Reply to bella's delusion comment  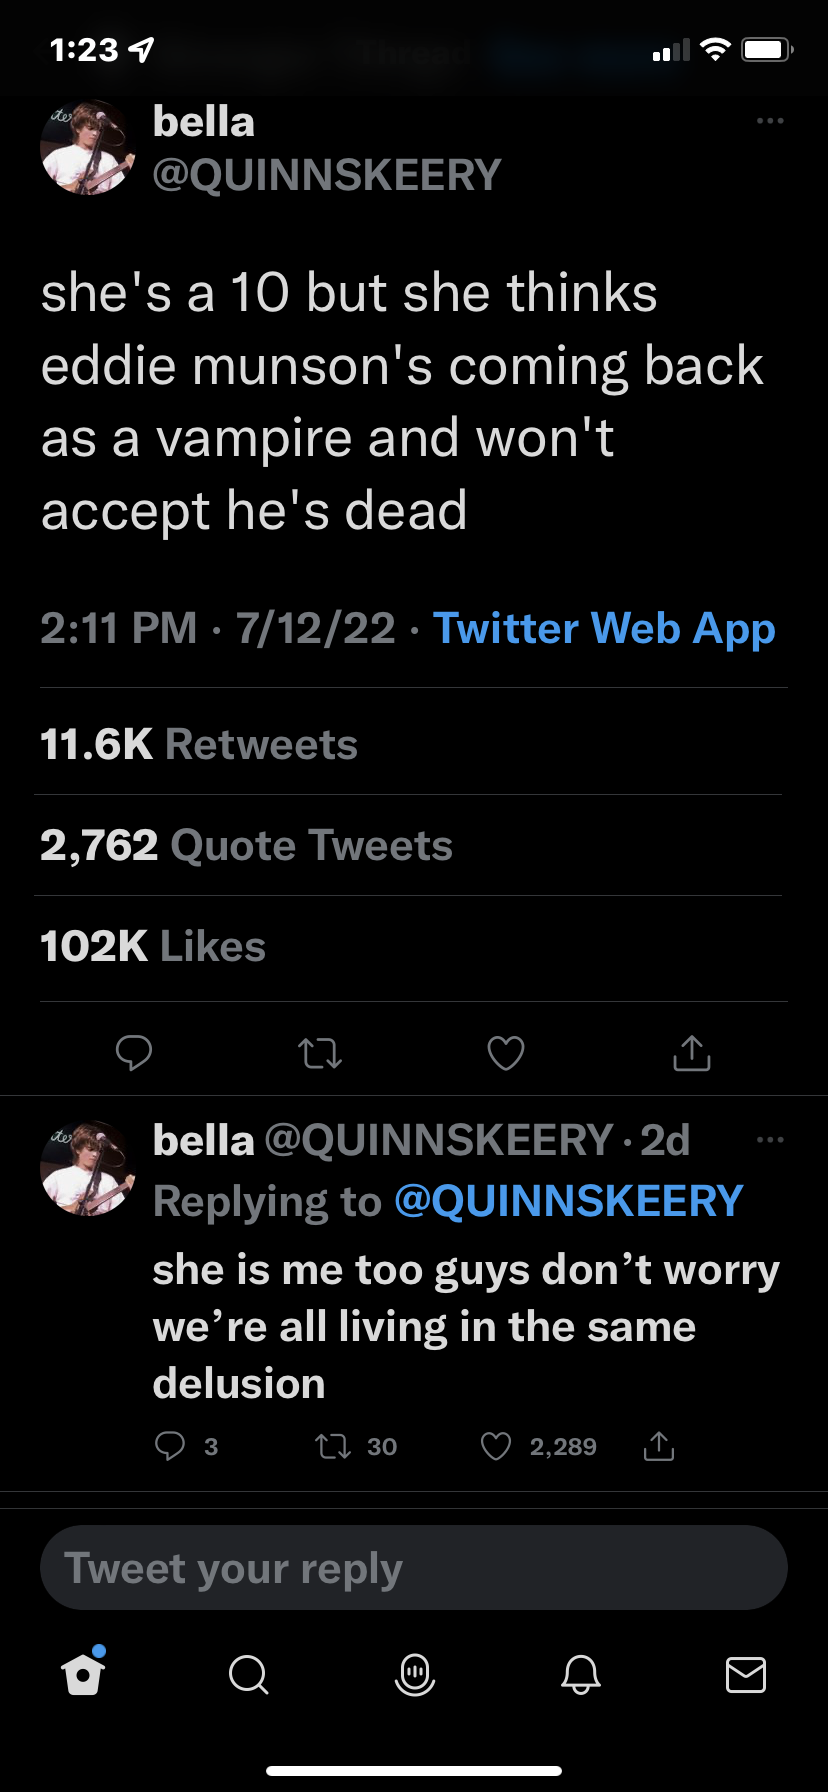coord(171,1446)
